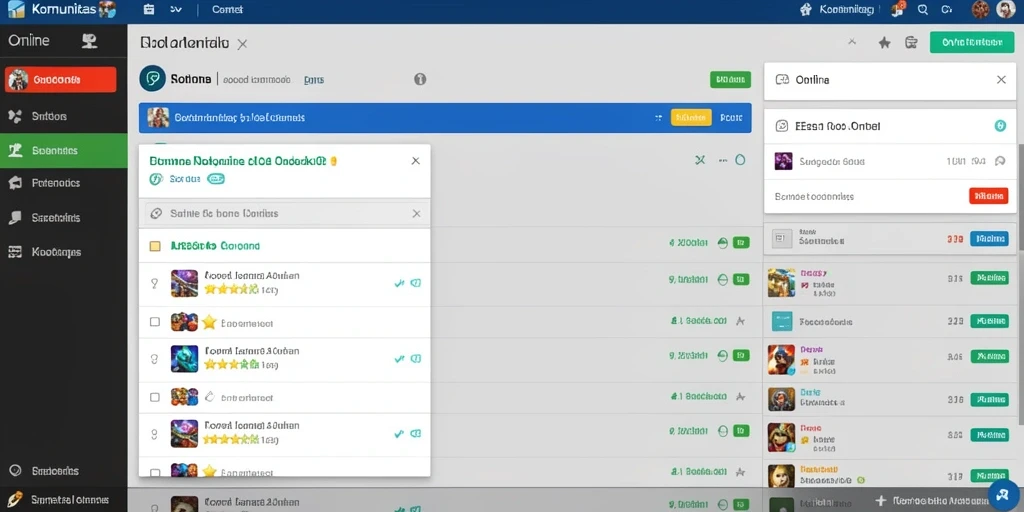Click the search field inside the popup panel
The height and width of the screenshot is (512, 1024).
click(x=284, y=214)
